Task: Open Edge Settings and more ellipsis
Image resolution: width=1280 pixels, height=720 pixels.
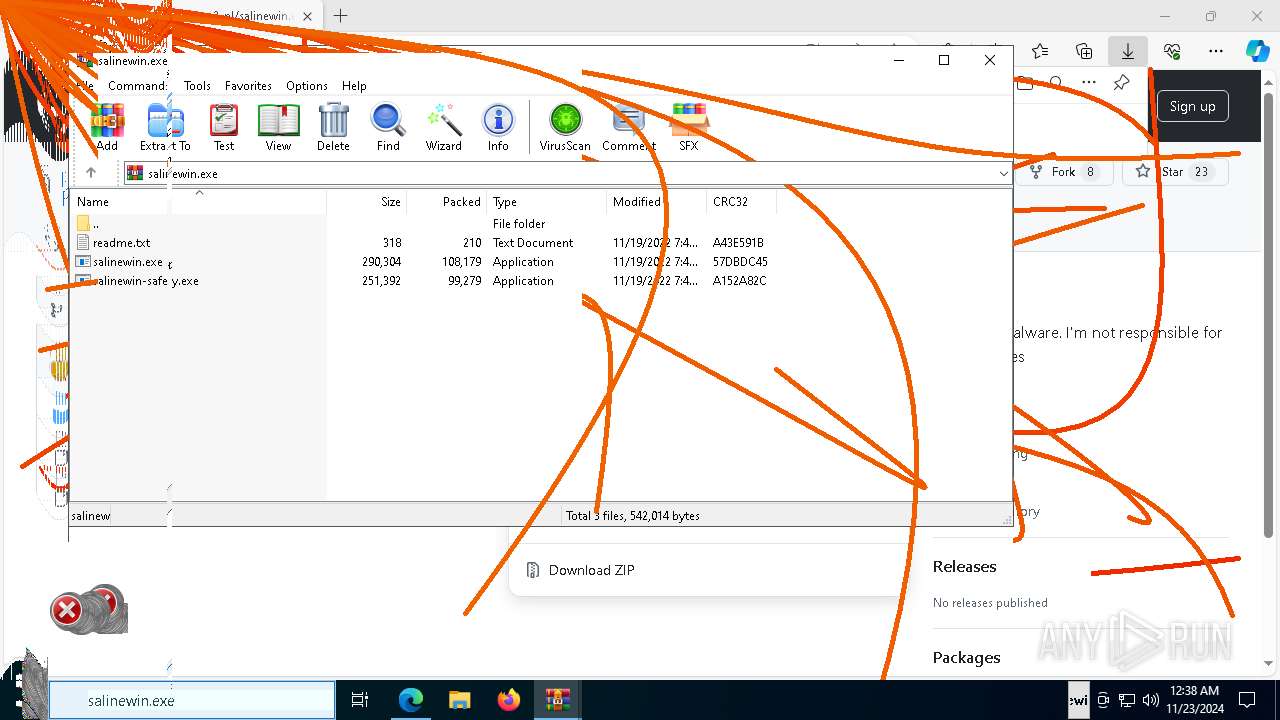Action: click(x=1215, y=51)
